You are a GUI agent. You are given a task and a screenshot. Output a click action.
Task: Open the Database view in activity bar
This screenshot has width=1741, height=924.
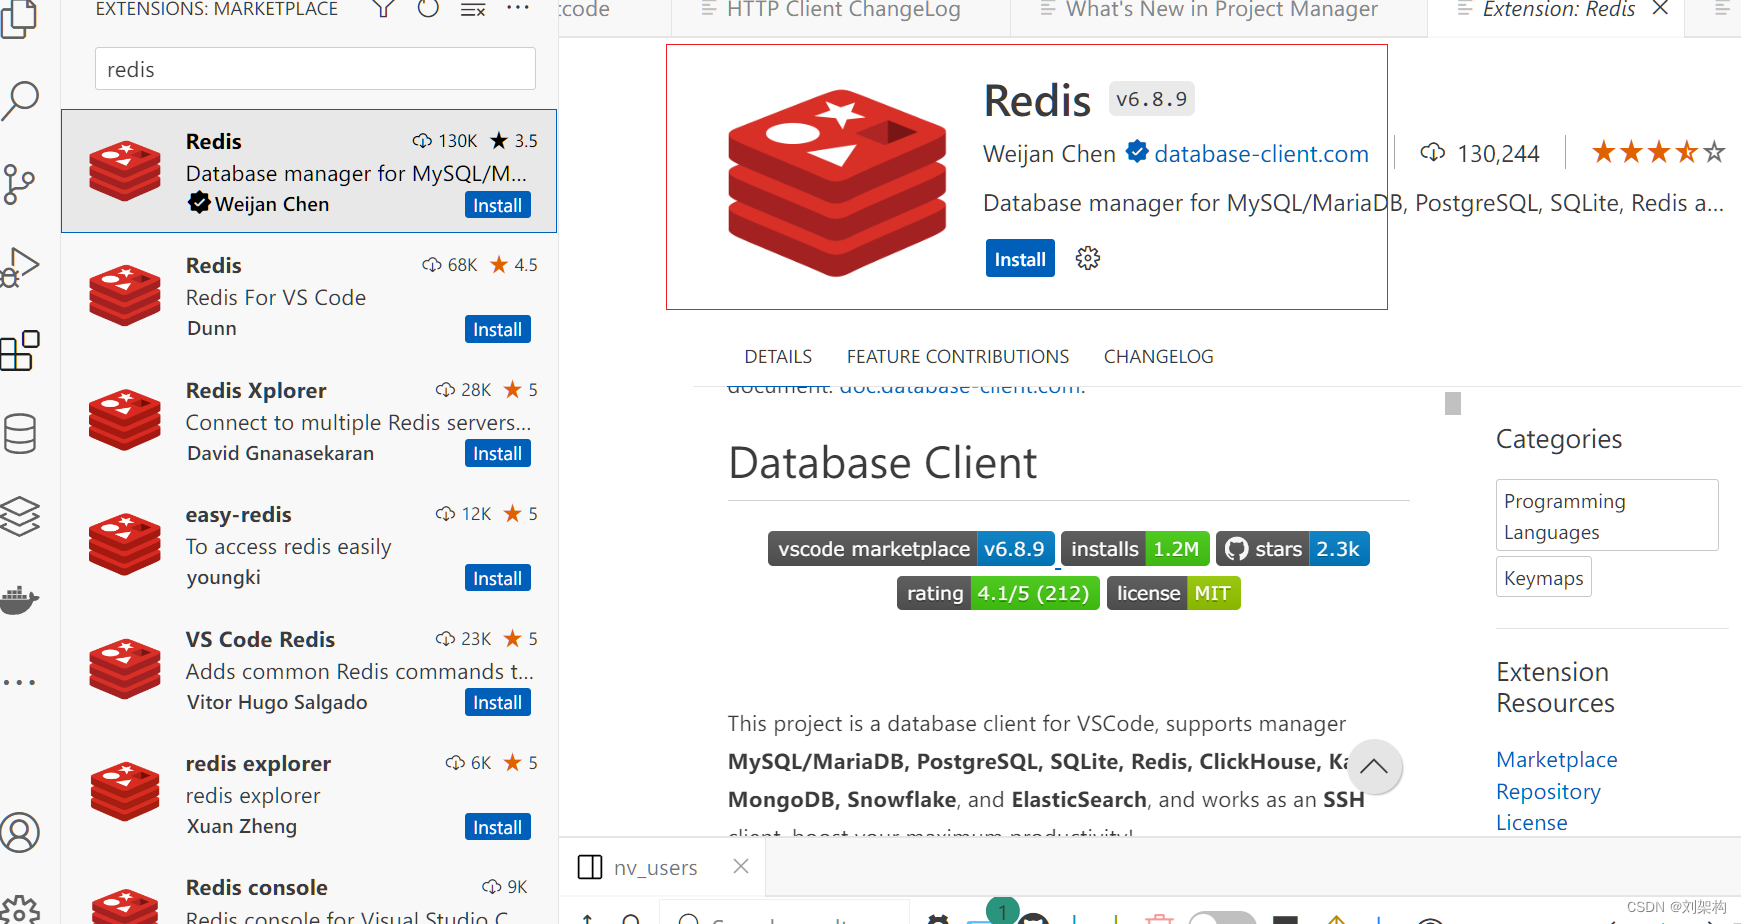point(20,434)
